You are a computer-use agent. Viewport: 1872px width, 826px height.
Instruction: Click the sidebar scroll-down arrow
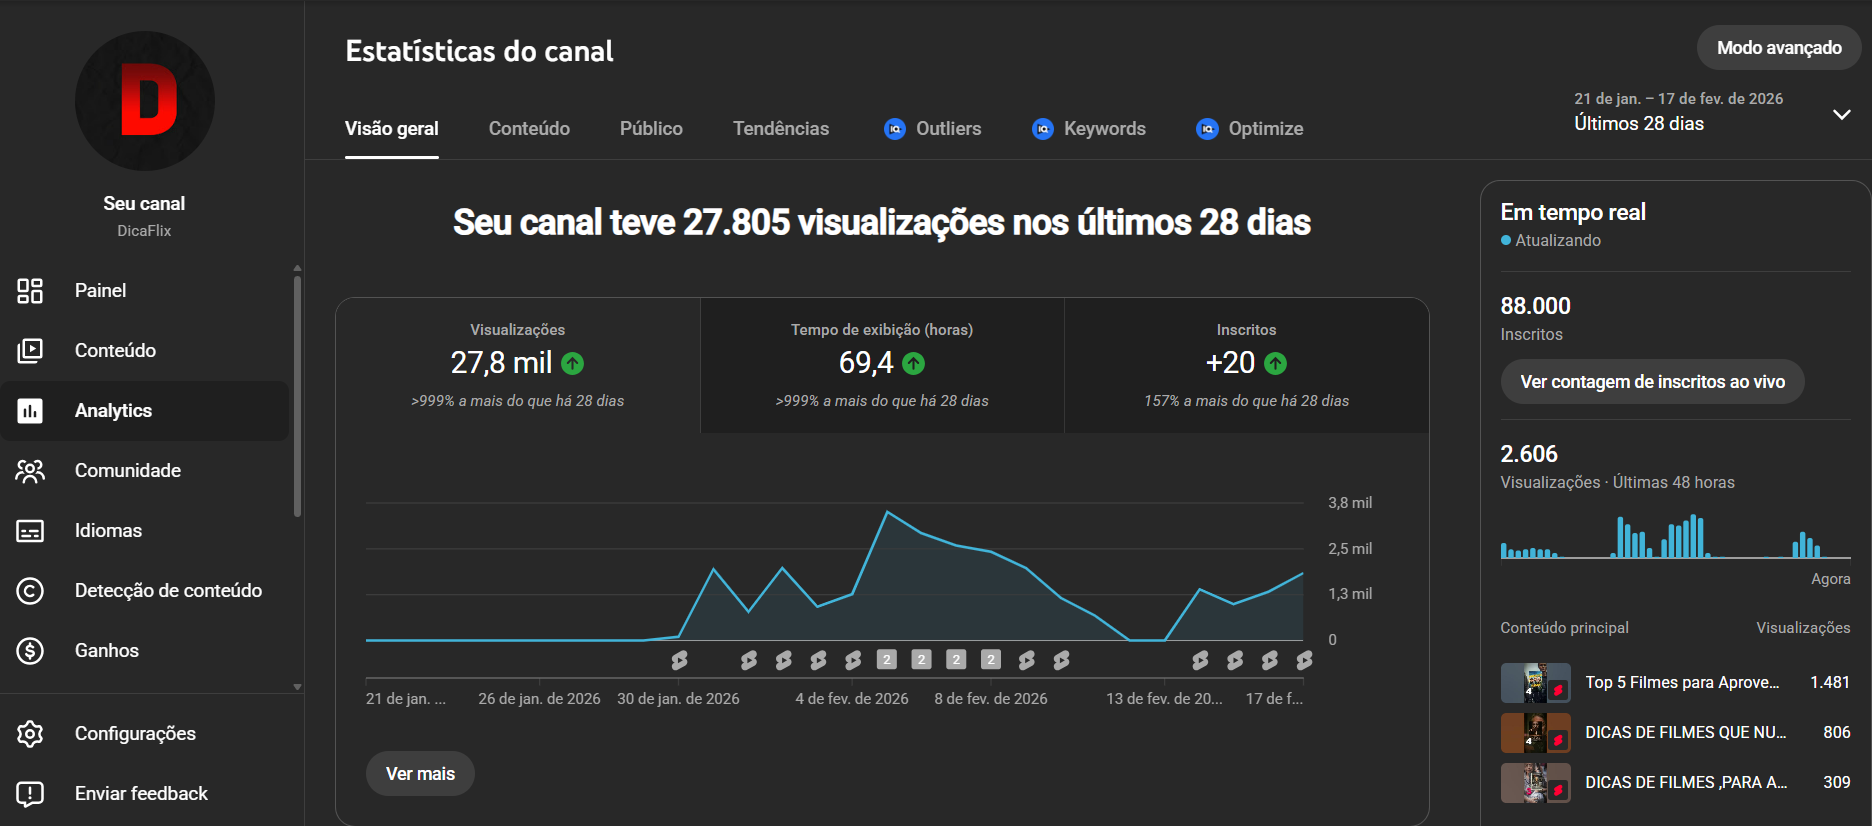point(297,687)
